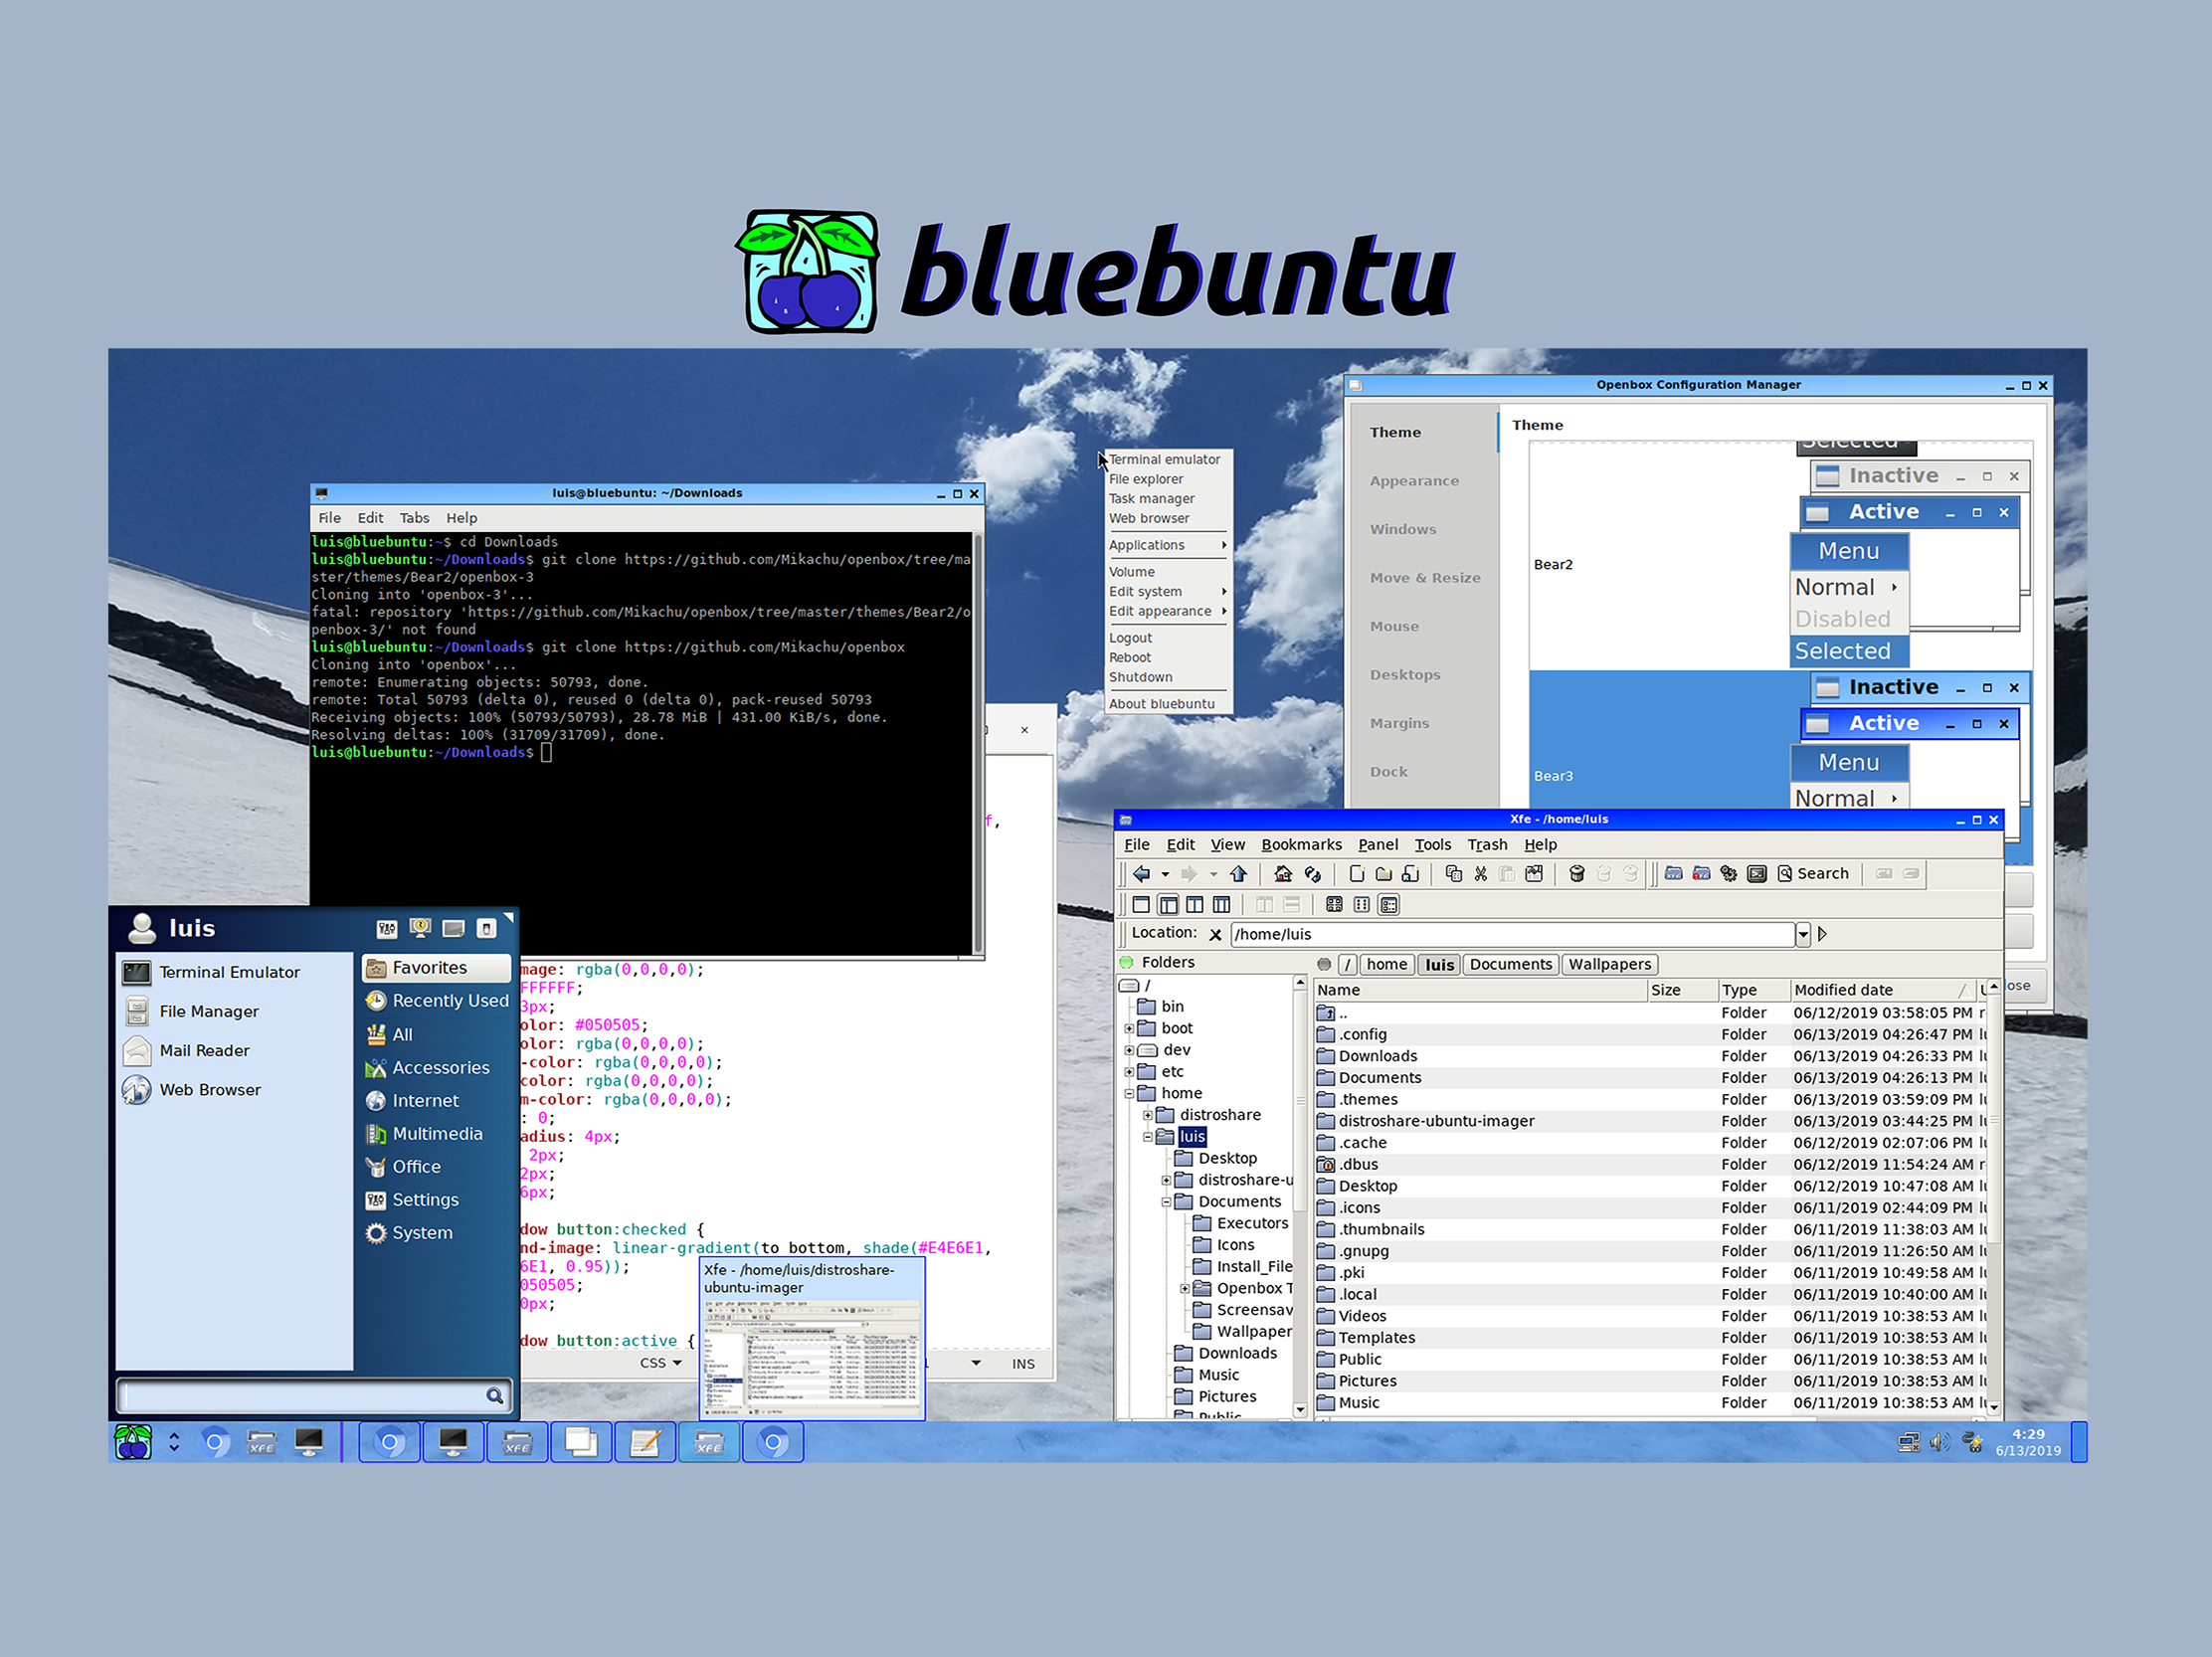Open Tabs menu in terminal window
This screenshot has width=2212, height=1657.
point(414,518)
